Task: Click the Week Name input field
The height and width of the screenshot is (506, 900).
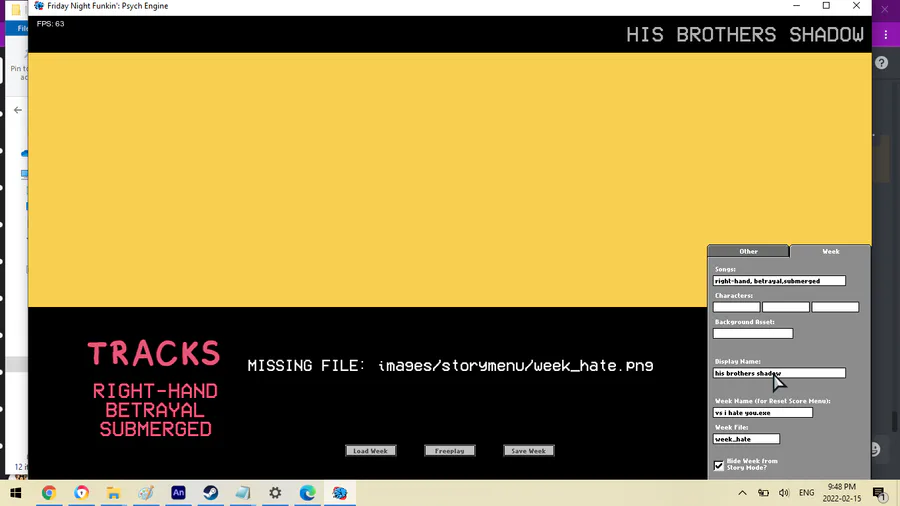Action: pyautogui.click(x=762, y=412)
